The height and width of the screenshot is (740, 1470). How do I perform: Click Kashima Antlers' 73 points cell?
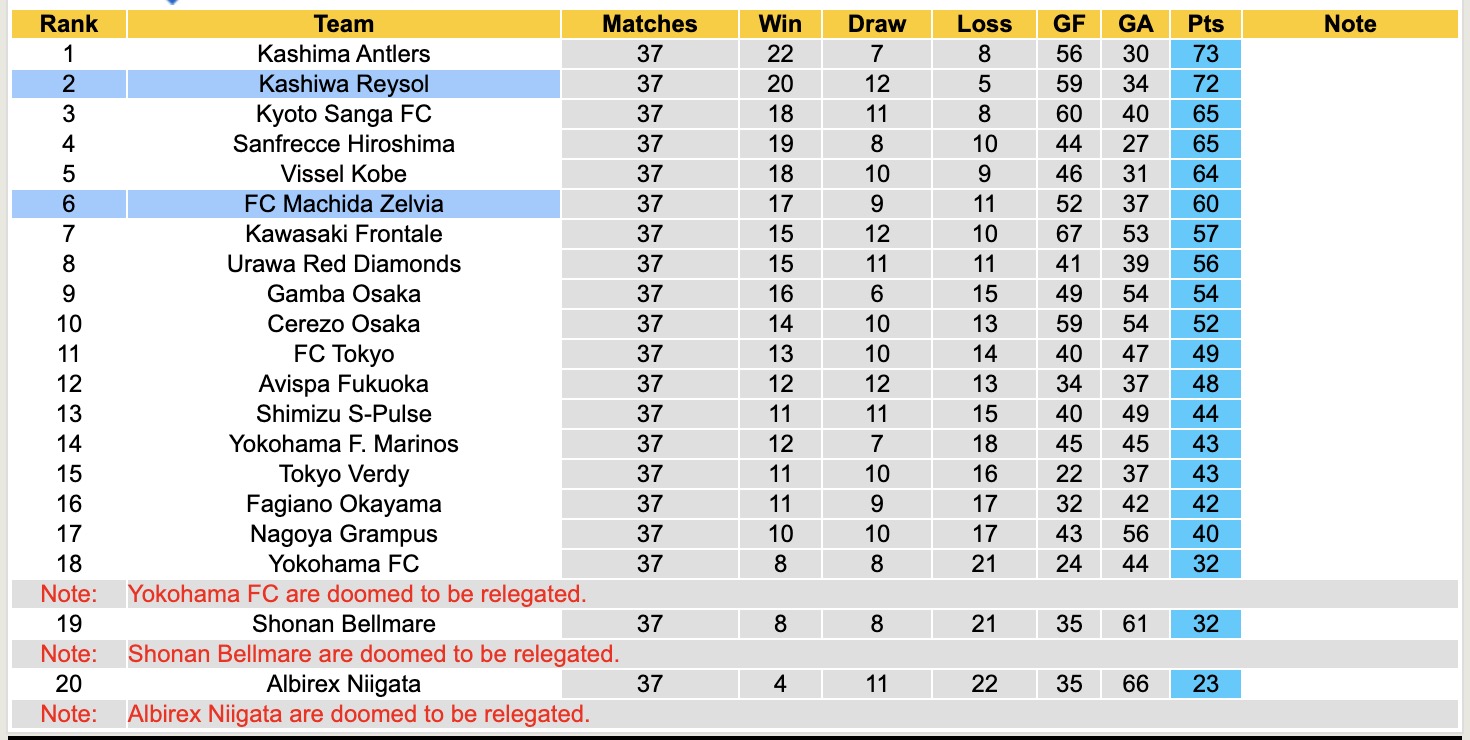(1205, 54)
